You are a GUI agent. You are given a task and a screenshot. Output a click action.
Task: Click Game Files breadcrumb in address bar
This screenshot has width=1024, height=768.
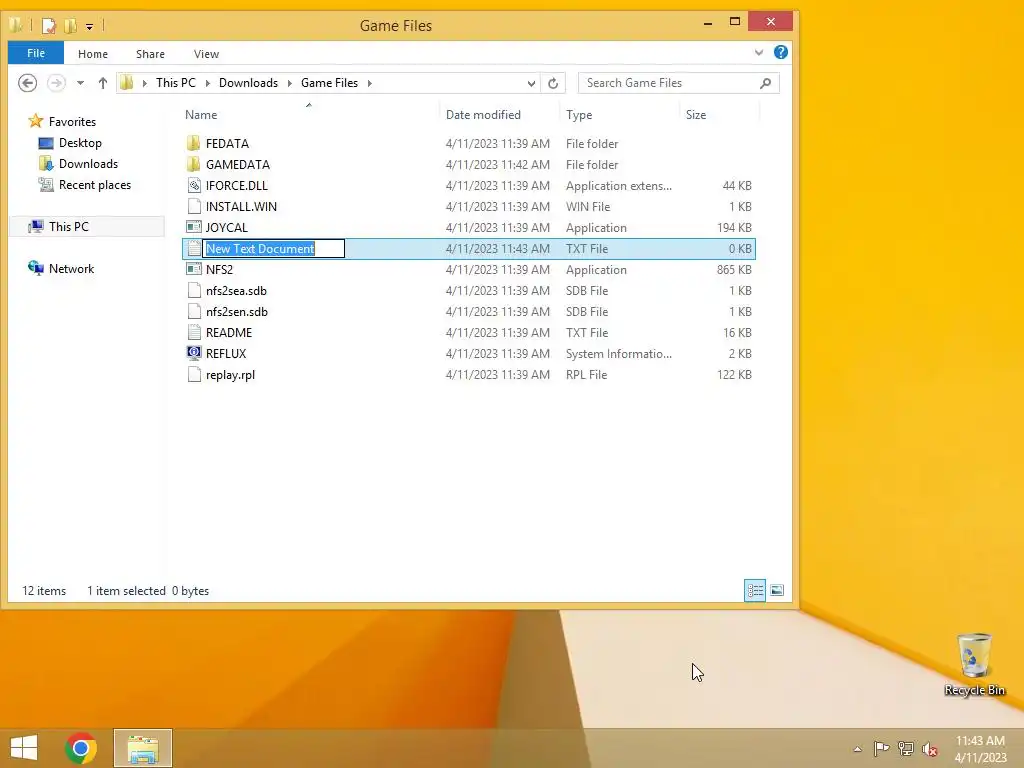[x=329, y=83]
